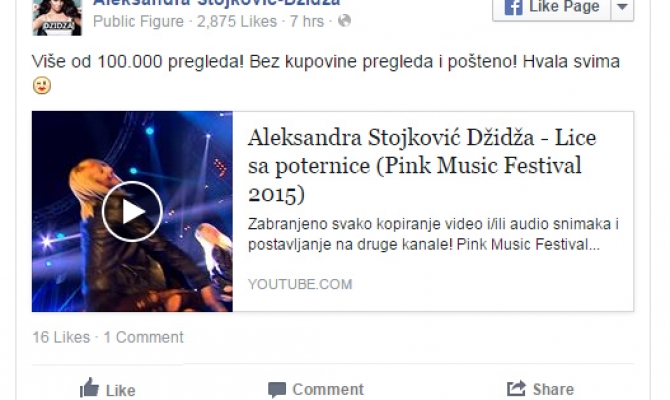The width and height of the screenshot is (670, 400).
Task: Click the Like Page button text
Action: 564,7
